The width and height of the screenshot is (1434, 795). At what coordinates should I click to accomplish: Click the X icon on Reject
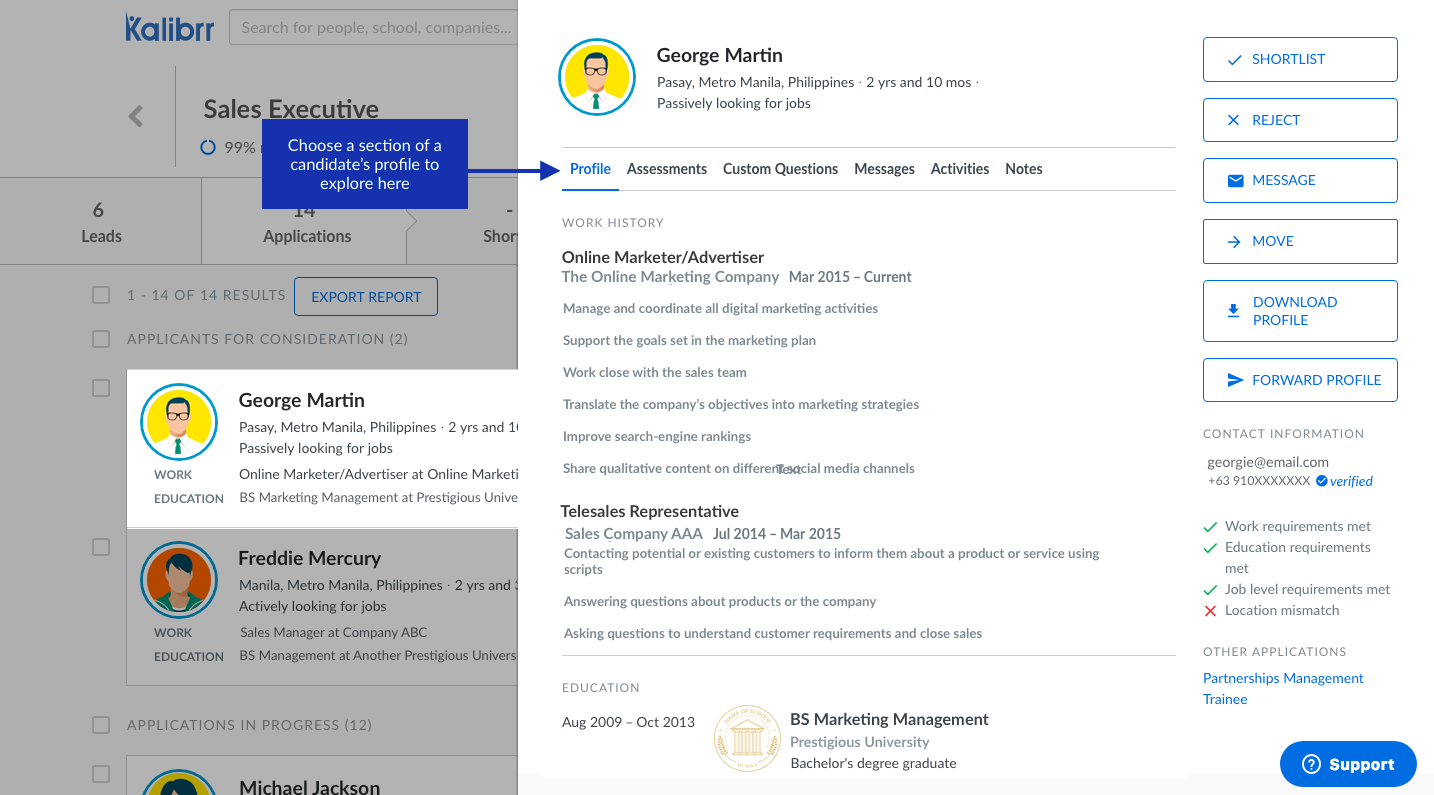1234,120
